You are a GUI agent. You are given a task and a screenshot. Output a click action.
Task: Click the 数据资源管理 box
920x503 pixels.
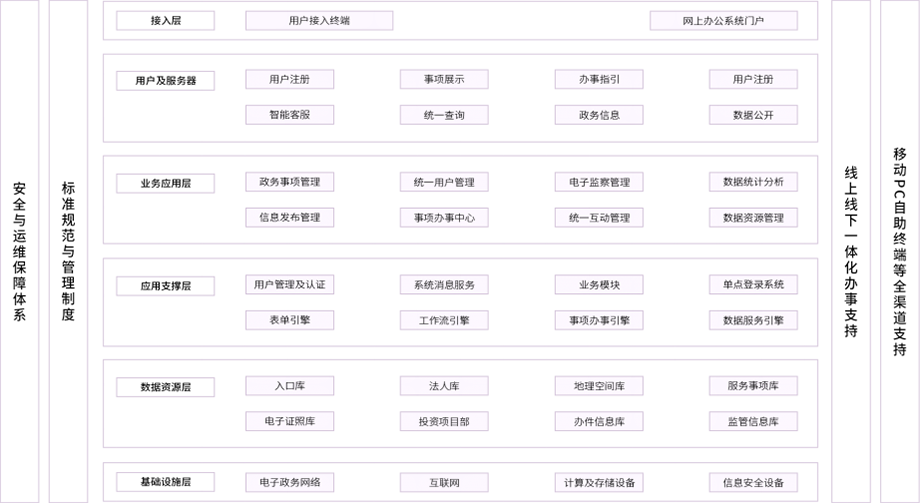point(753,218)
